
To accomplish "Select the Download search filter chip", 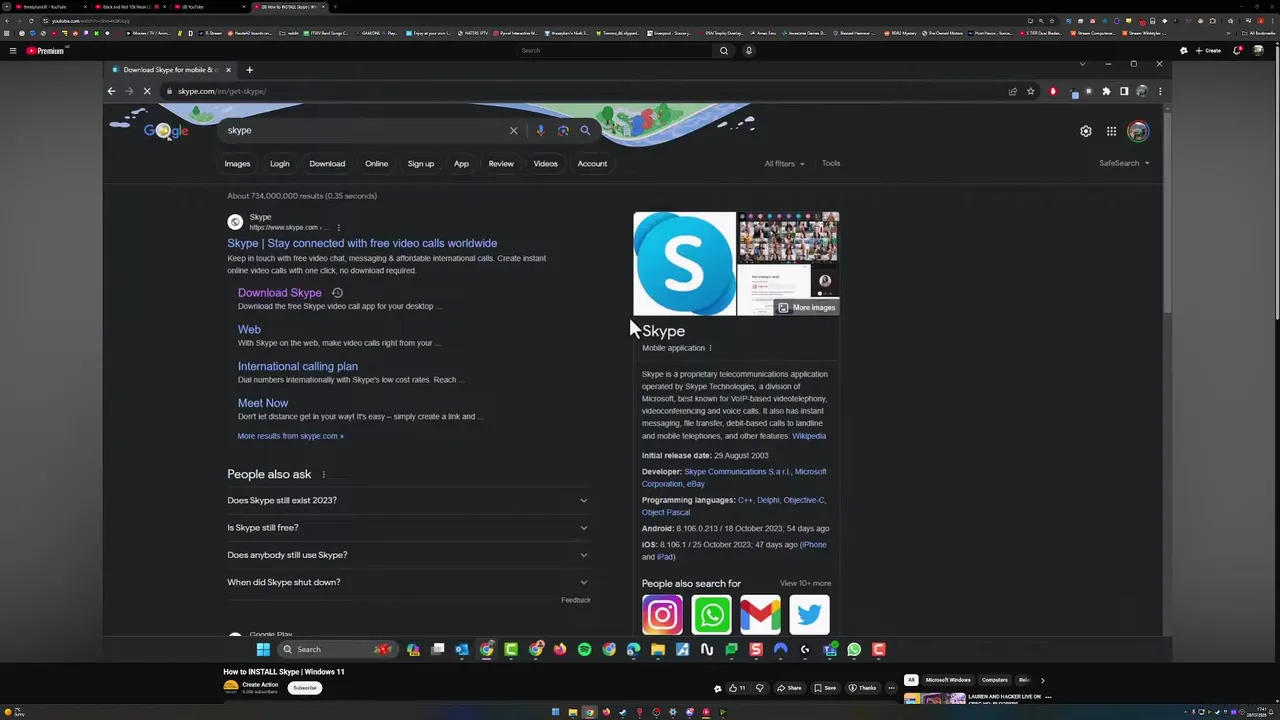I will 327,164.
